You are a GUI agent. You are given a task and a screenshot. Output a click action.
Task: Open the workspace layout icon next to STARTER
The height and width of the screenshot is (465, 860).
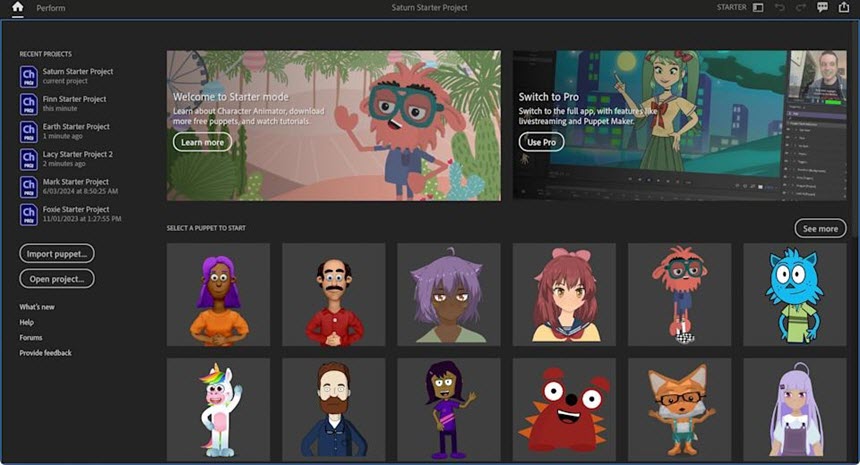pyautogui.click(x=758, y=8)
